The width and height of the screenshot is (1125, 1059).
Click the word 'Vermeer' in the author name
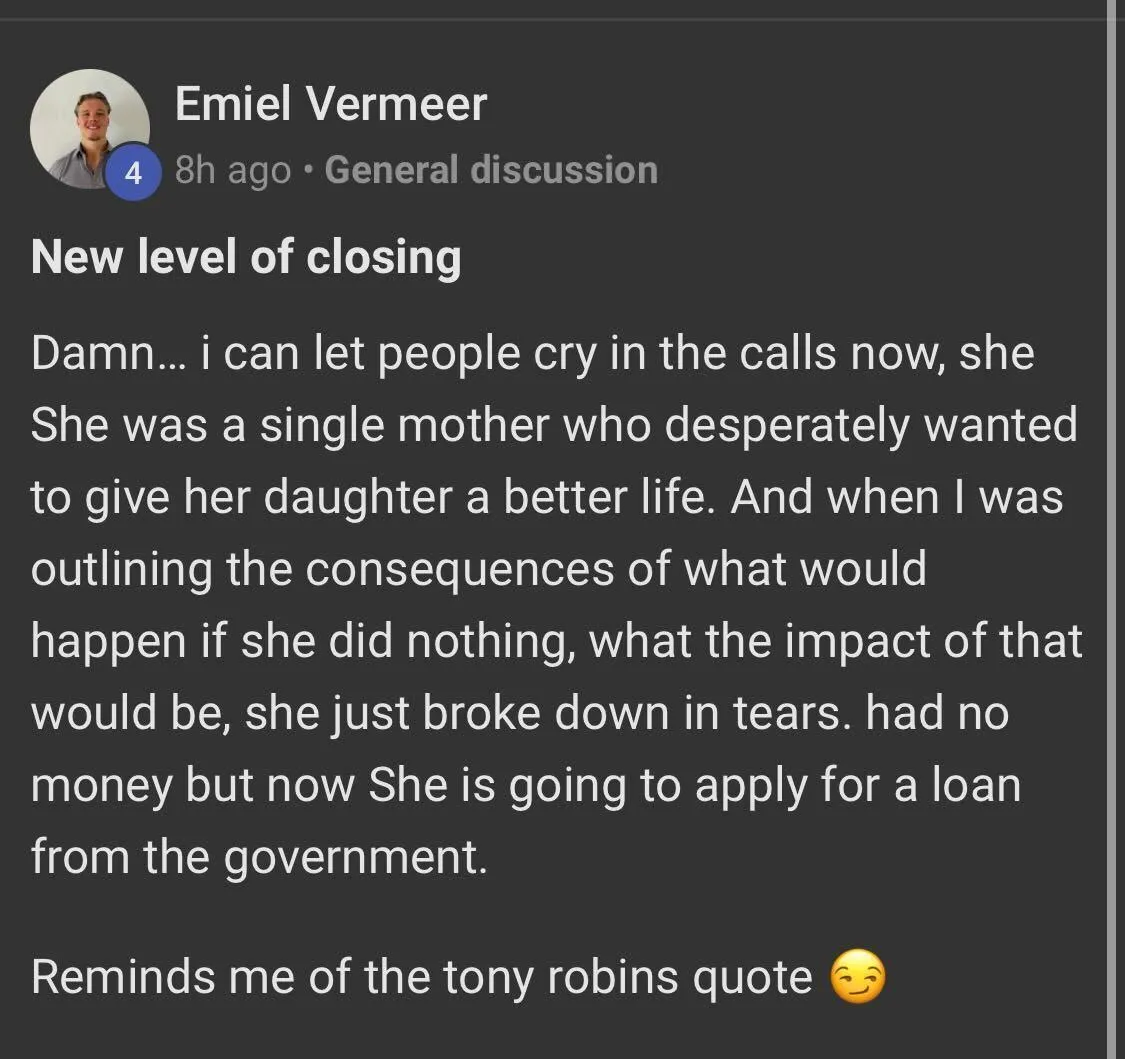(x=397, y=104)
